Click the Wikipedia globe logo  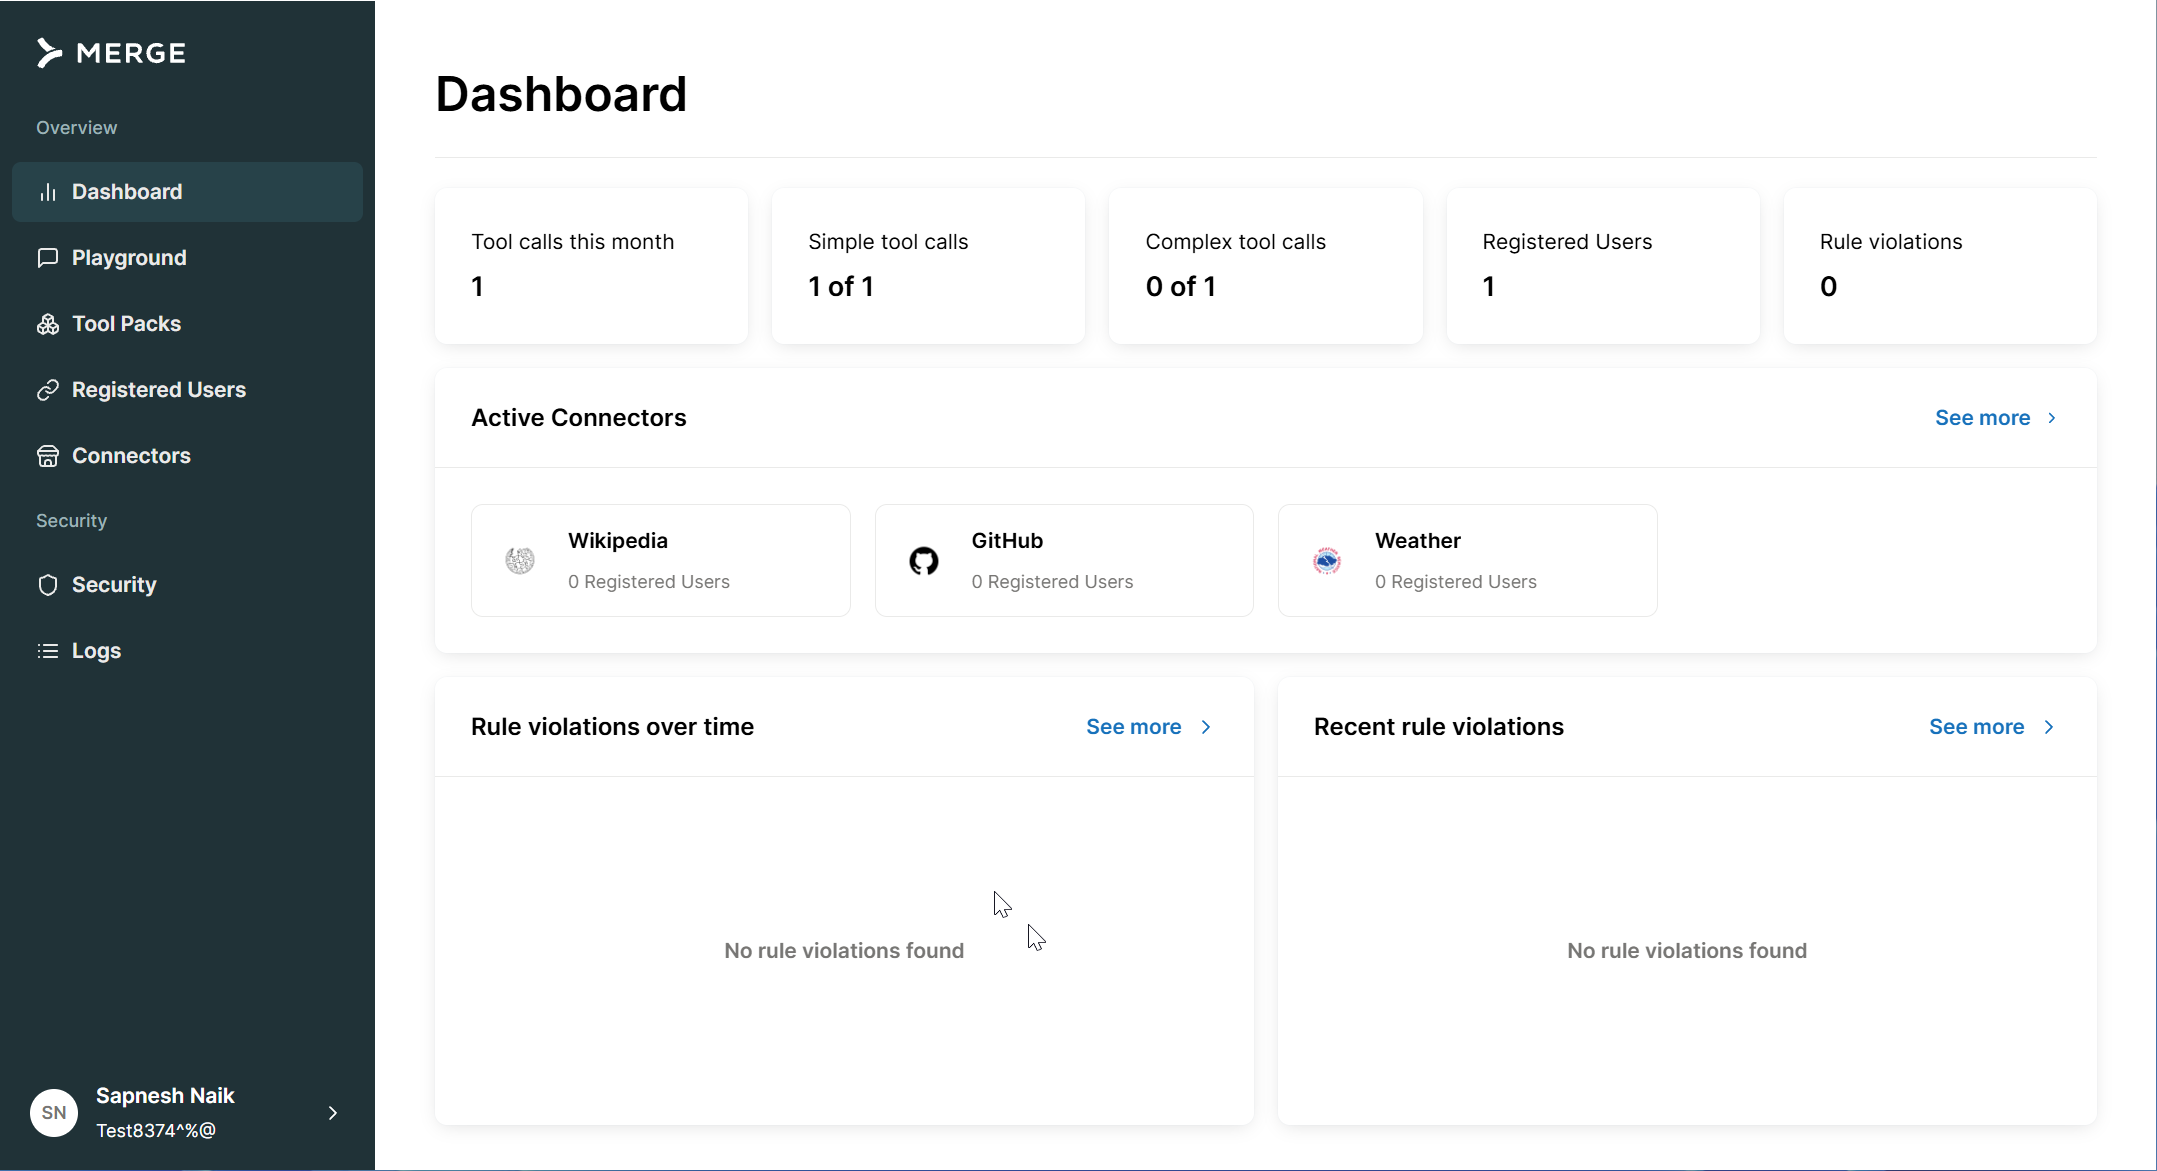coord(520,561)
